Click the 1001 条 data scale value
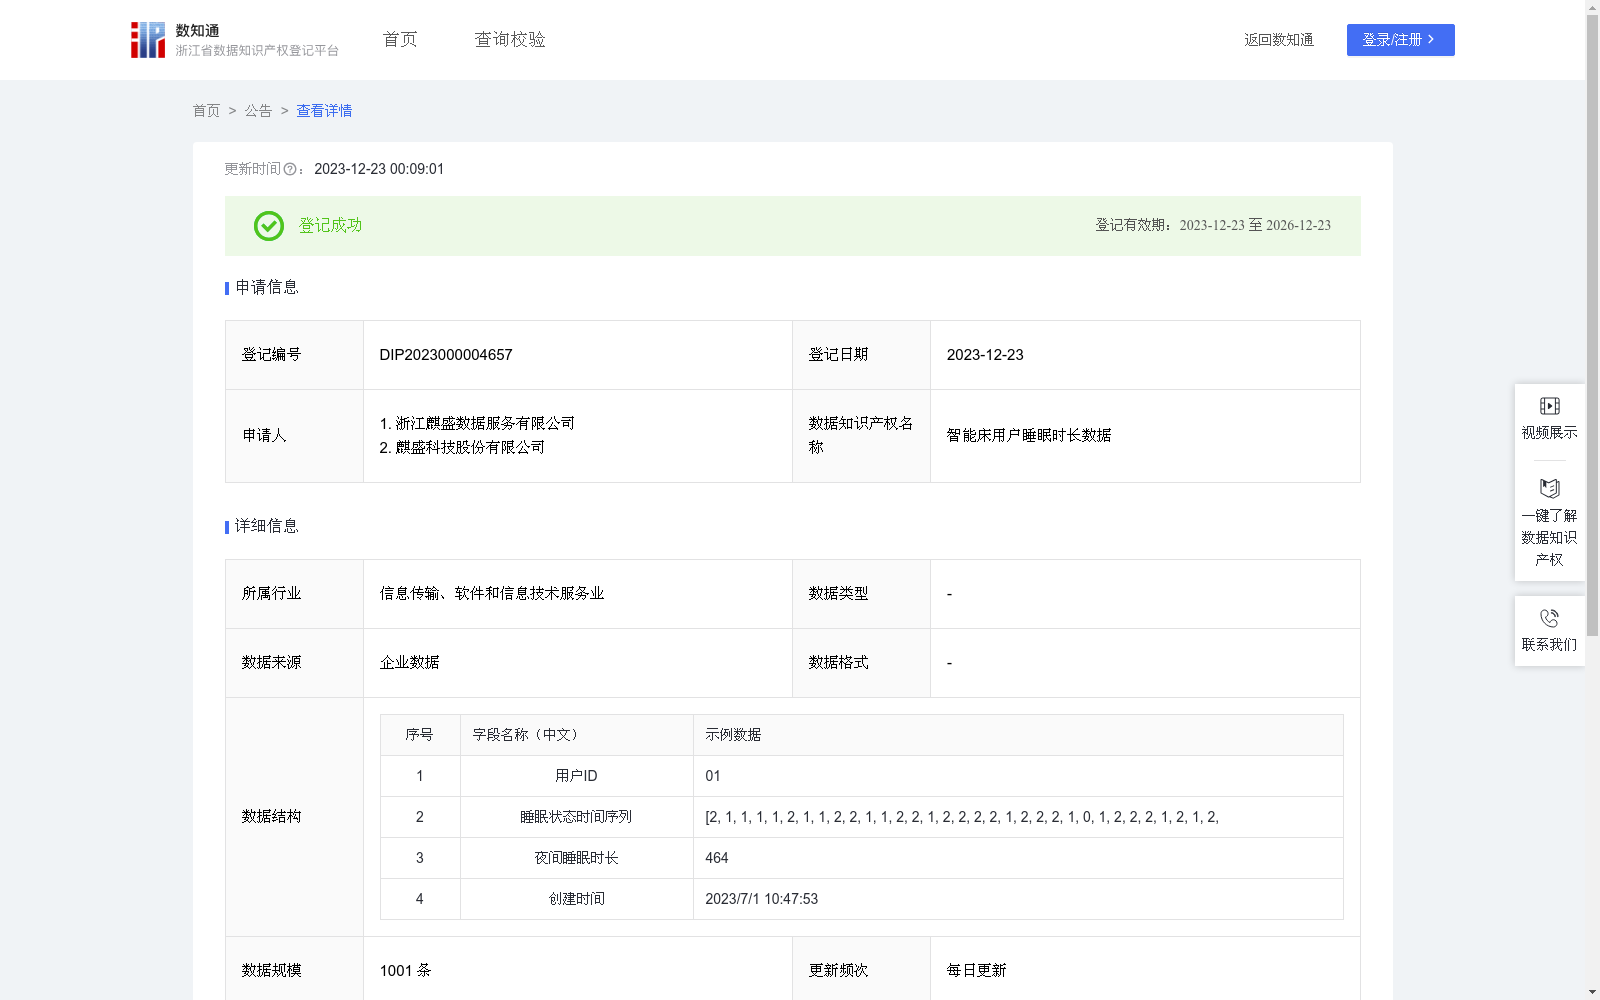 click(x=405, y=971)
